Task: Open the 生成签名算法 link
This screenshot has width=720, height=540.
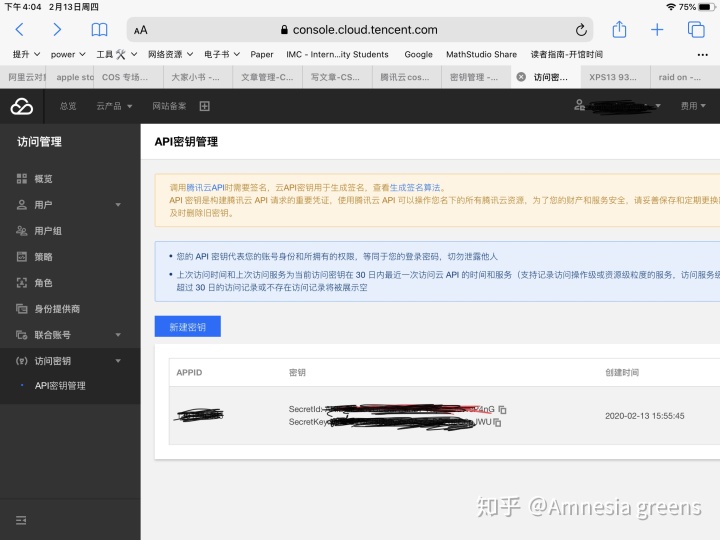Action: [415, 187]
